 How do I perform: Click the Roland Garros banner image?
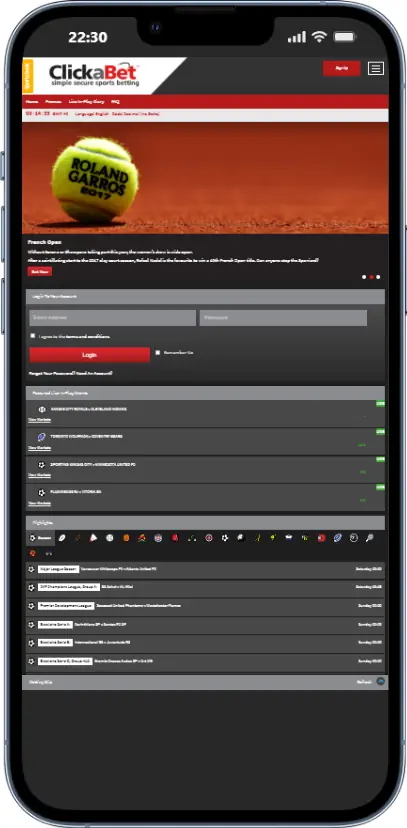pos(205,178)
